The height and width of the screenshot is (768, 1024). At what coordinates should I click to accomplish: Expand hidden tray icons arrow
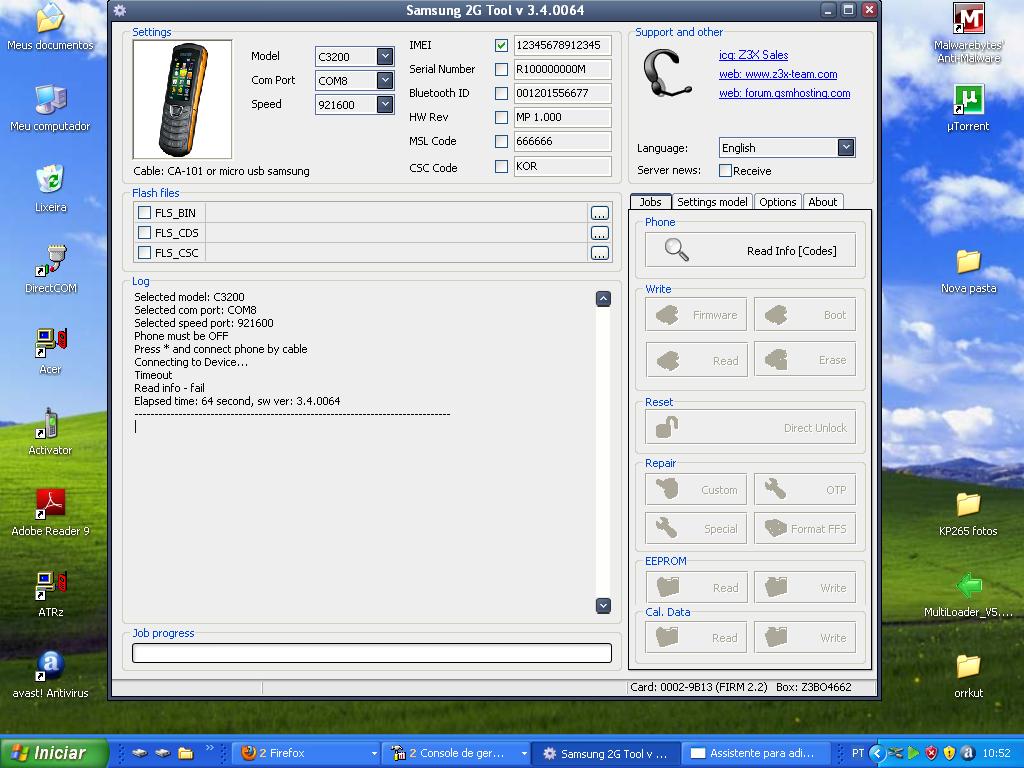point(877,753)
